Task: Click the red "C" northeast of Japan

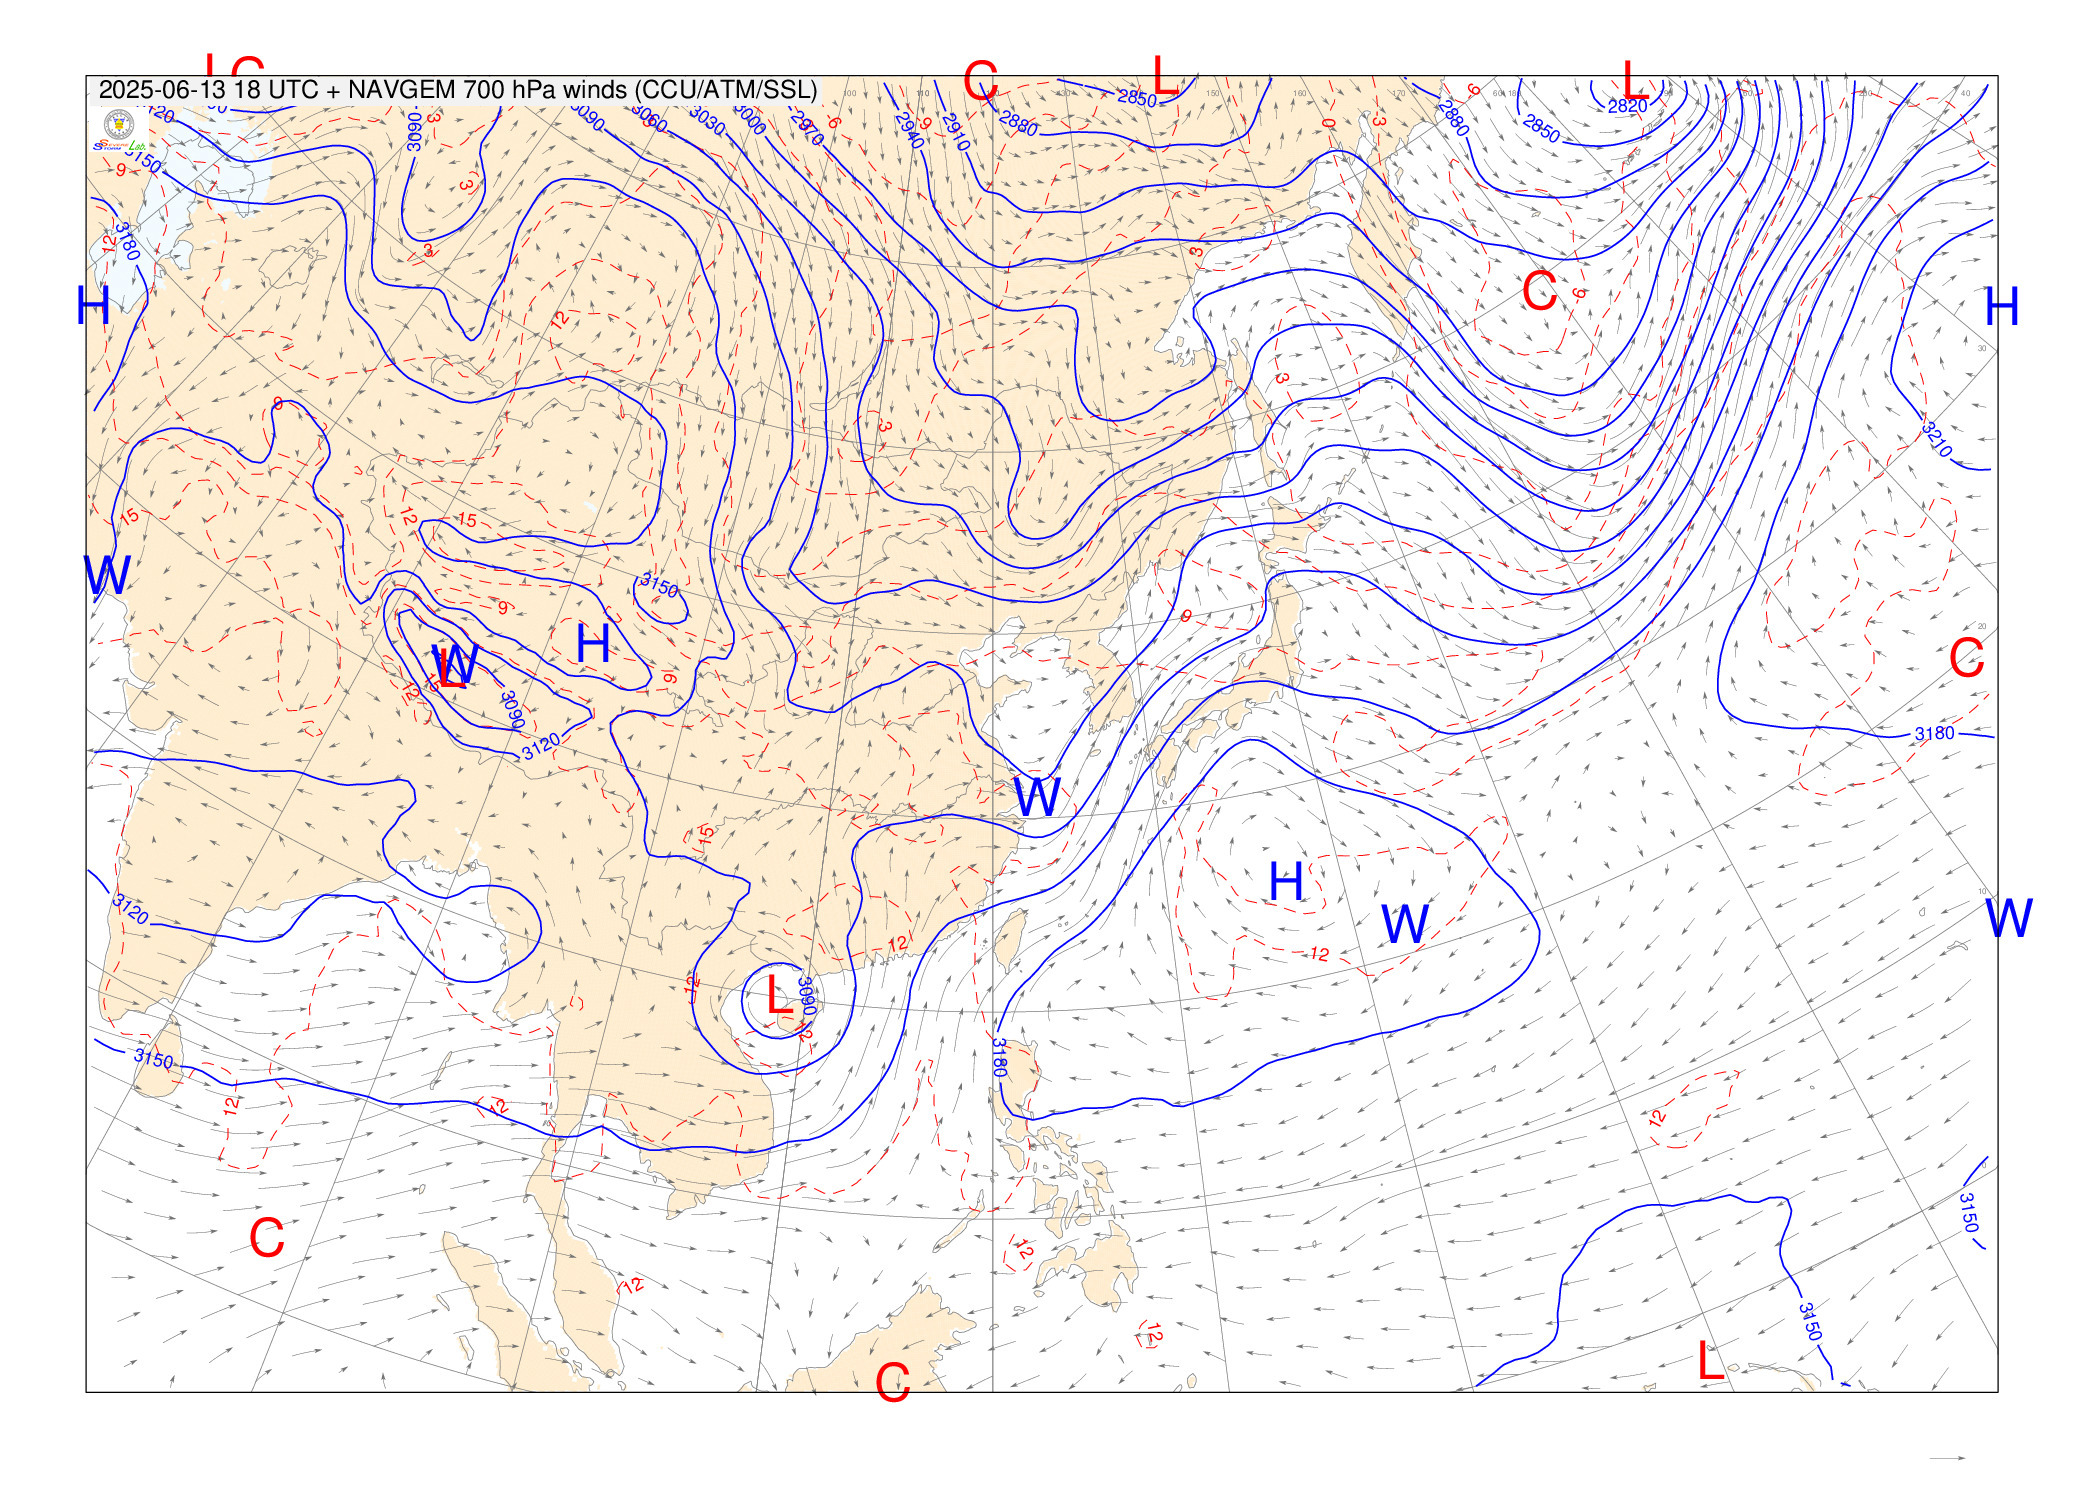Action: click(1539, 291)
